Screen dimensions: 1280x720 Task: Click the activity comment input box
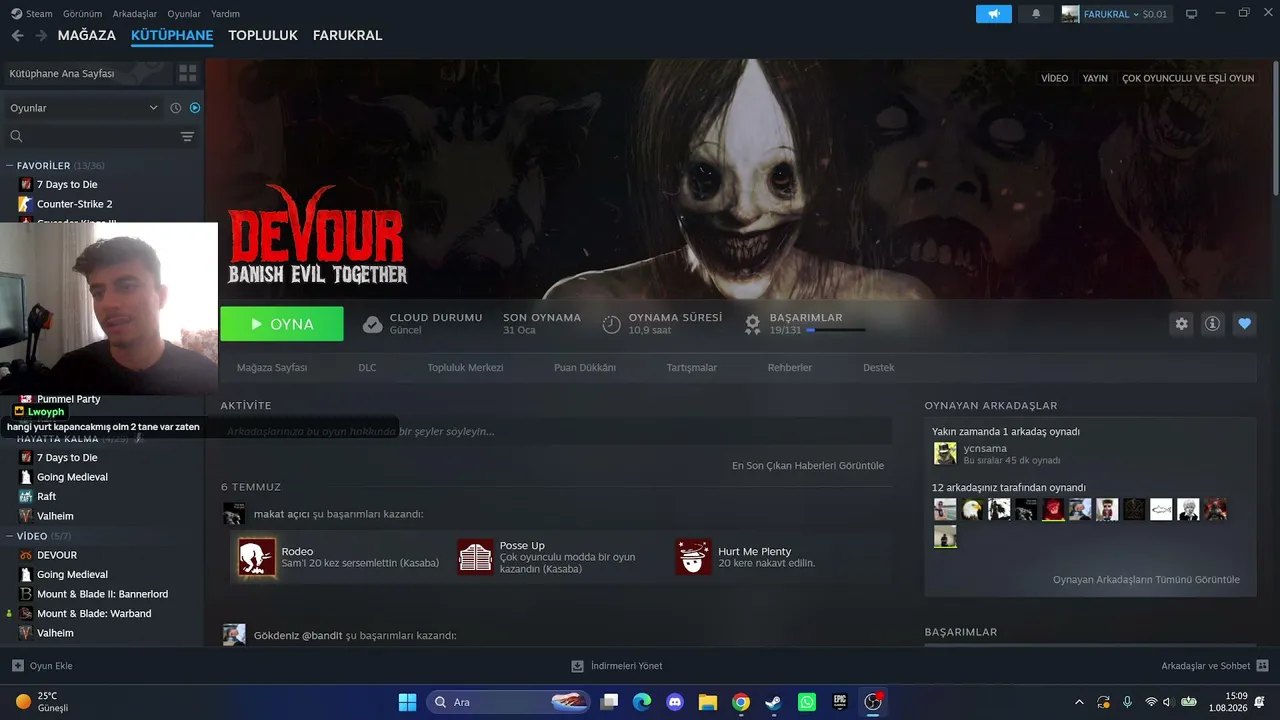coord(556,431)
